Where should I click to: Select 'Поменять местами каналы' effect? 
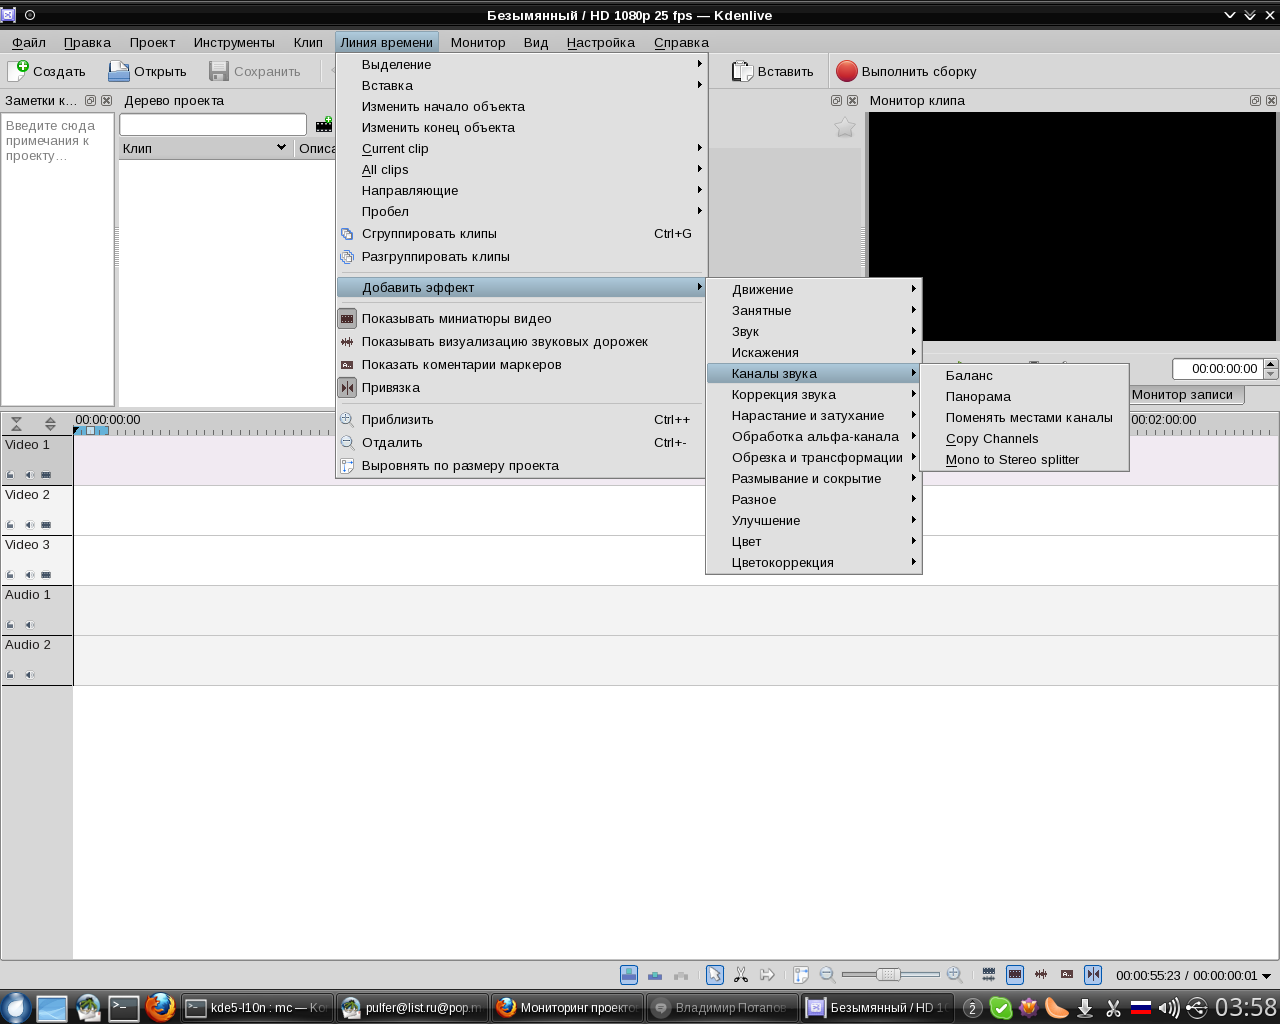click(1024, 418)
